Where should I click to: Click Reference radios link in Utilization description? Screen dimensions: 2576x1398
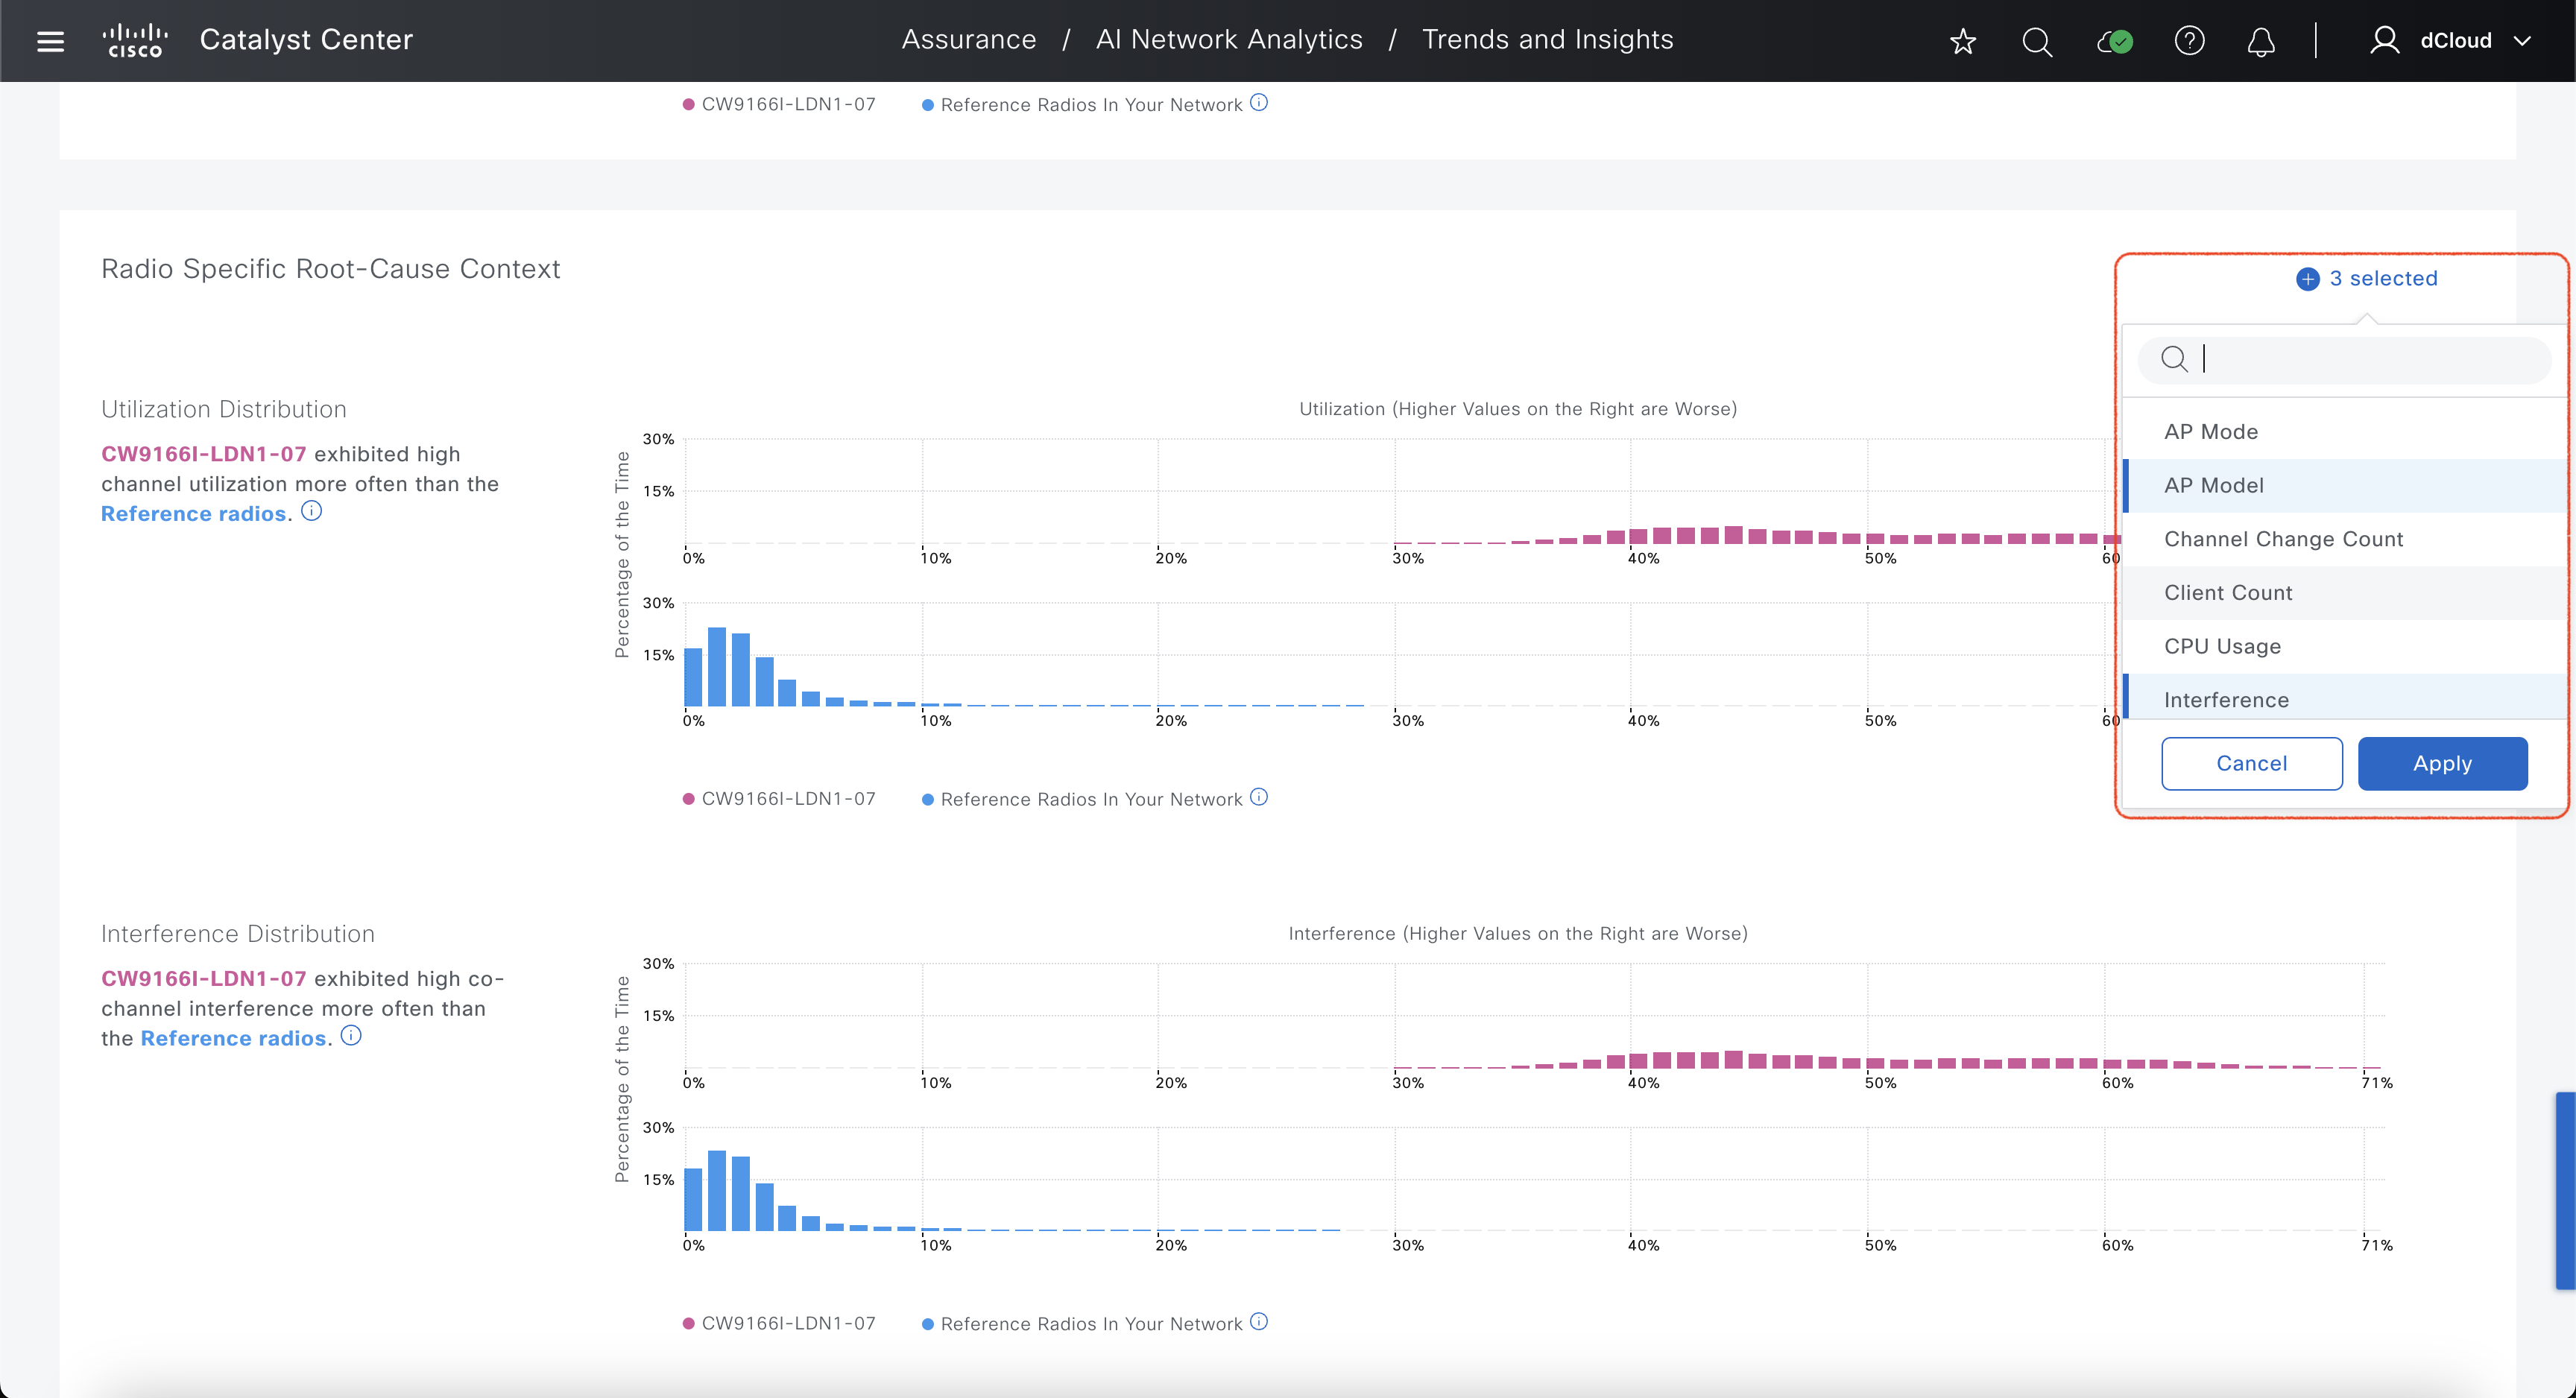click(x=193, y=514)
